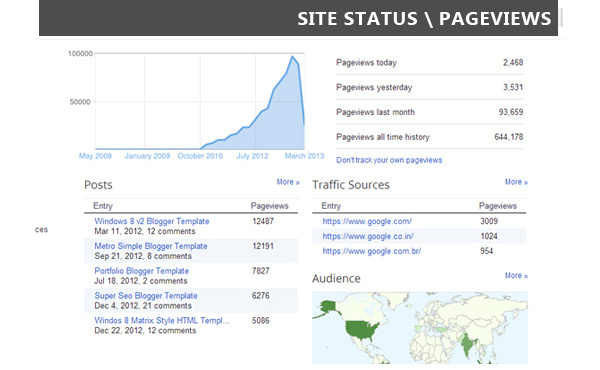
Task: Select the 7827 pageviews cell
Action: tap(261, 271)
